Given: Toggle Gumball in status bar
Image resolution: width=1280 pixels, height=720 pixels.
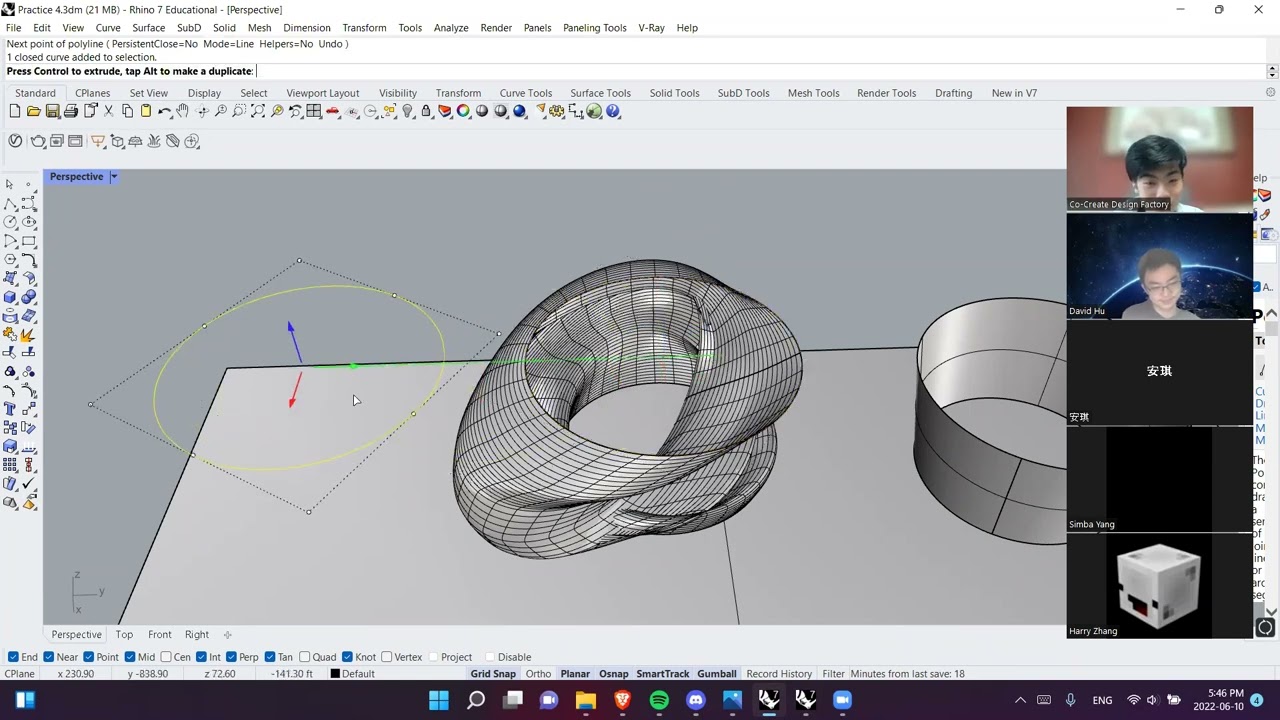Looking at the screenshot, I should [x=716, y=674].
